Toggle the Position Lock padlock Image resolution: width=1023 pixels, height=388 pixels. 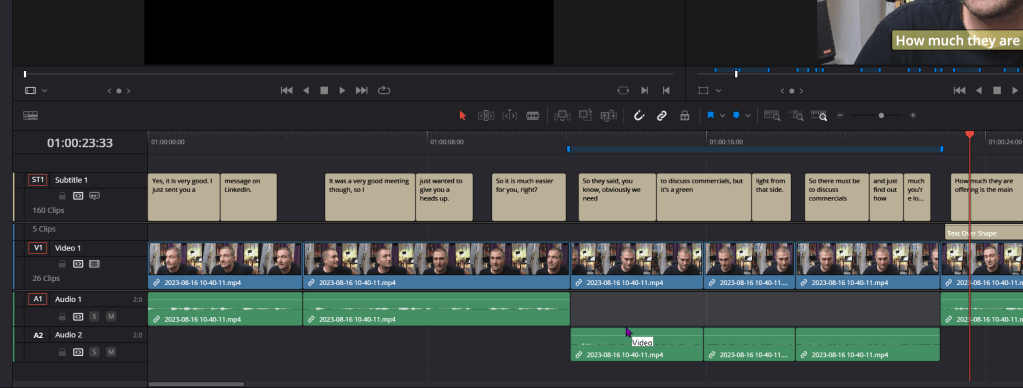684,115
